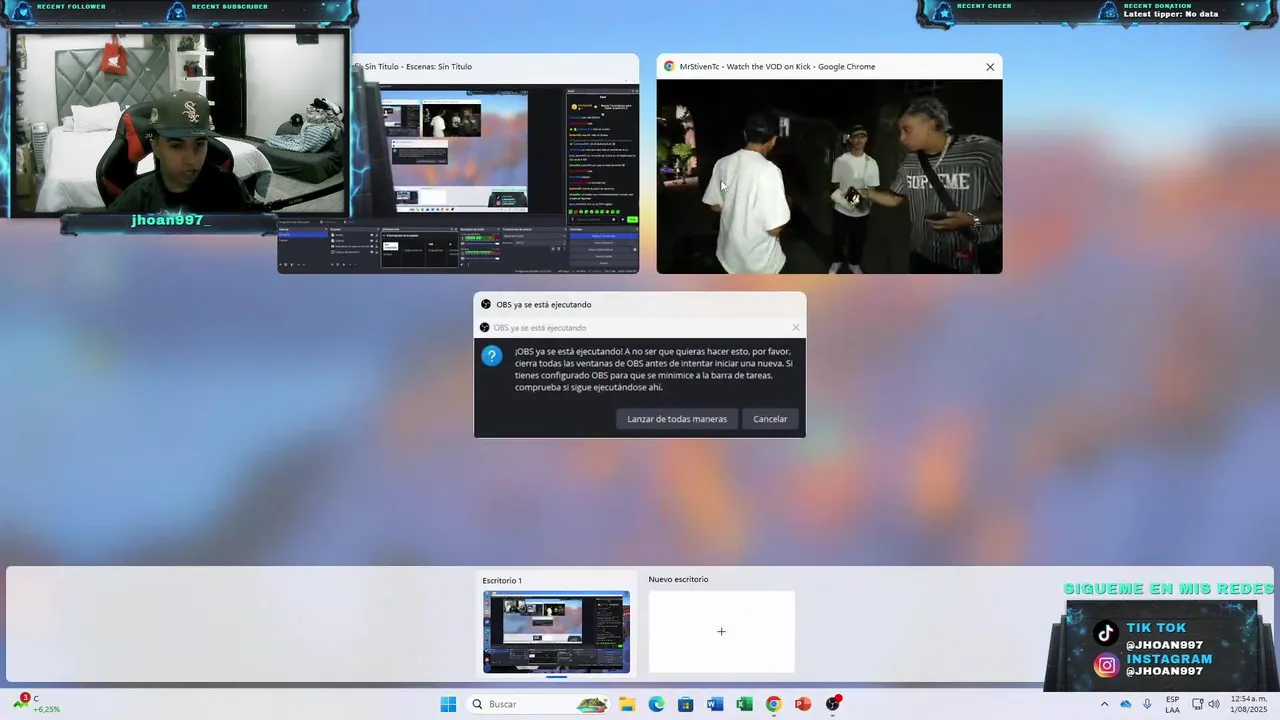Click Cancelar in the OBS dialog
This screenshot has height=720, width=1280.
click(770, 419)
